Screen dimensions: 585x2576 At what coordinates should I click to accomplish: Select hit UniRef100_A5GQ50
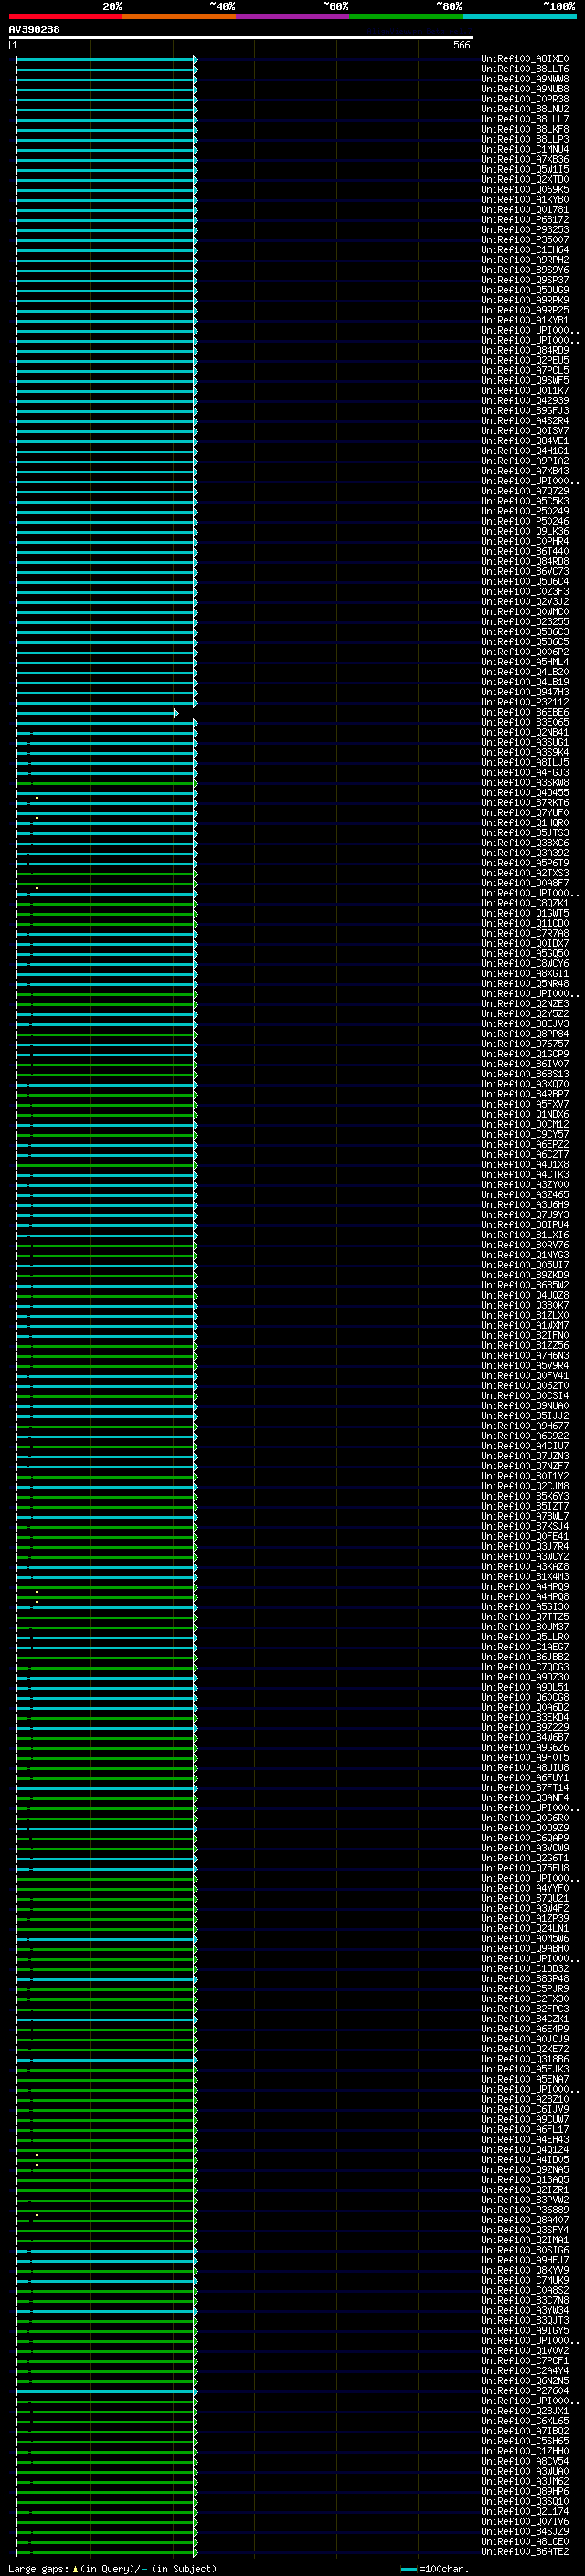click(x=525, y=953)
